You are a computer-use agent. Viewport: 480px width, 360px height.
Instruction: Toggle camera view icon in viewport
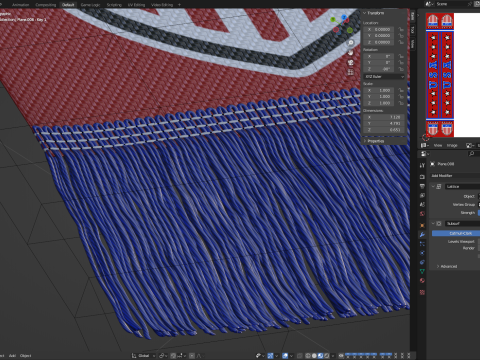point(350,62)
